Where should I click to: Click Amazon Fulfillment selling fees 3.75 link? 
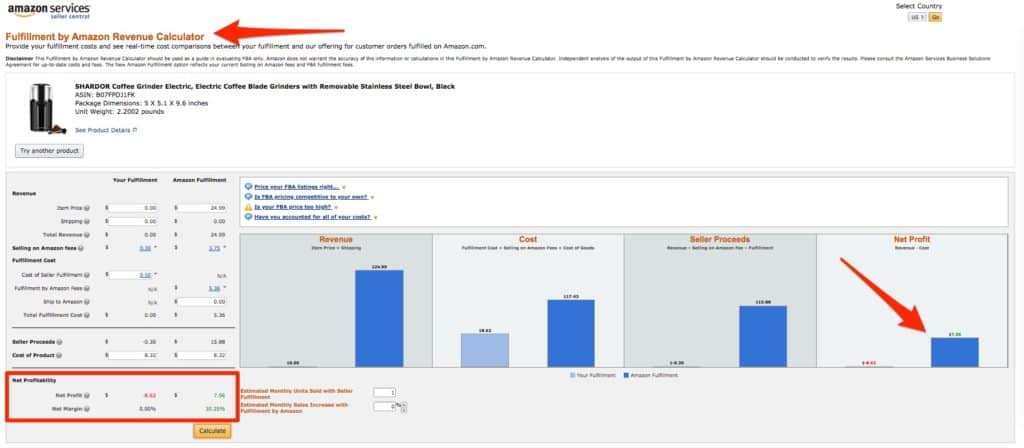pos(214,248)
